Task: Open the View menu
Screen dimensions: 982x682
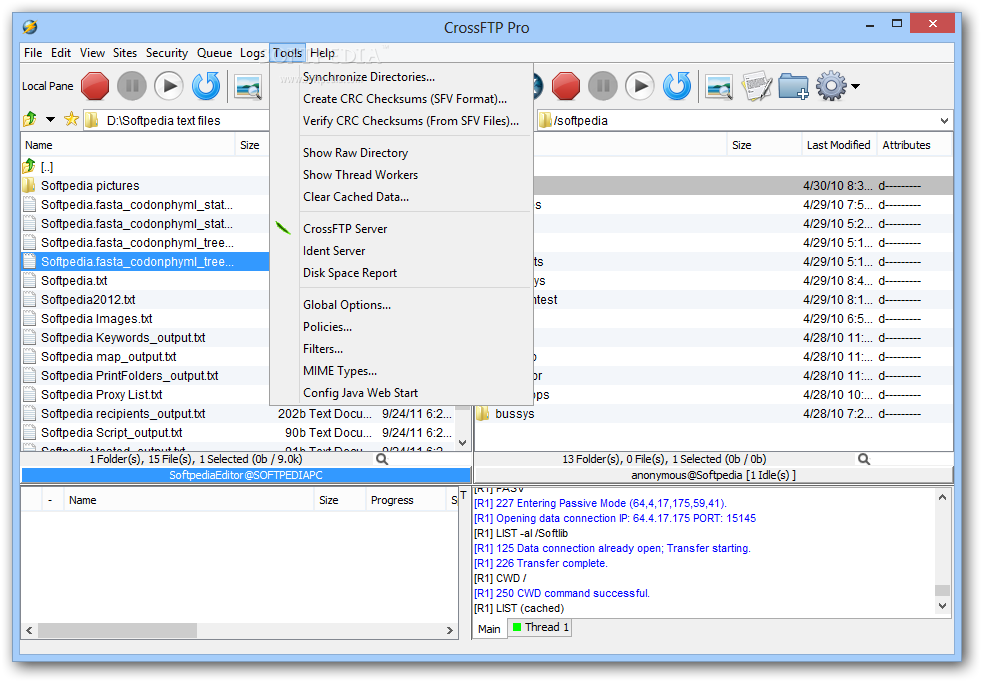Action: pos(92,53)
